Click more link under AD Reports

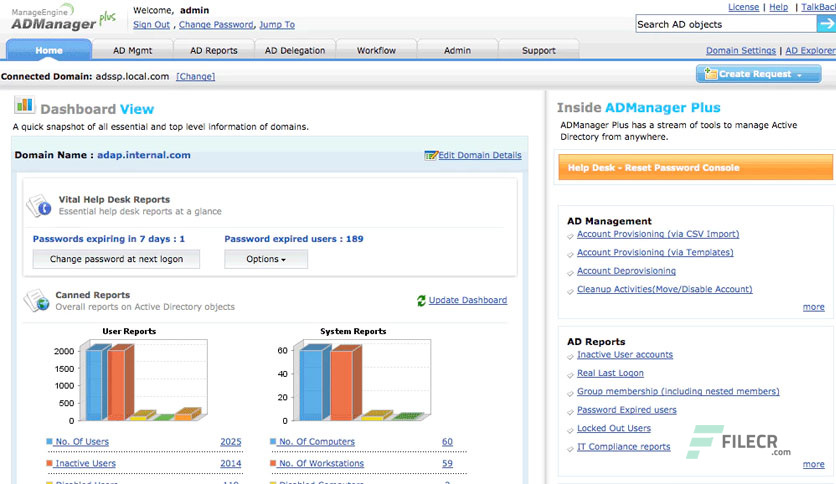pyautogui.click(x=814, y=464)
